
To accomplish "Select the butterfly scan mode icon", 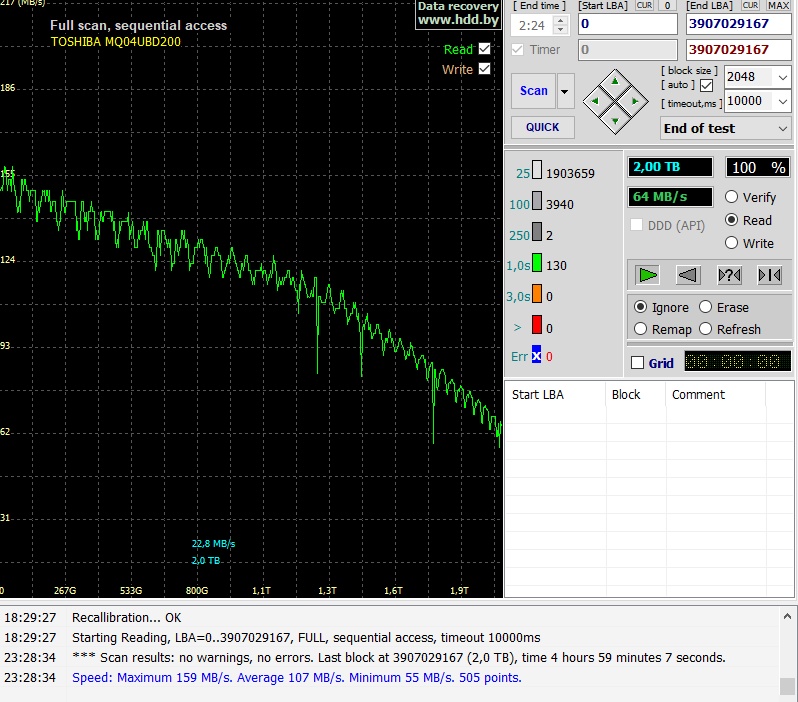I will [x=770, y=275].
